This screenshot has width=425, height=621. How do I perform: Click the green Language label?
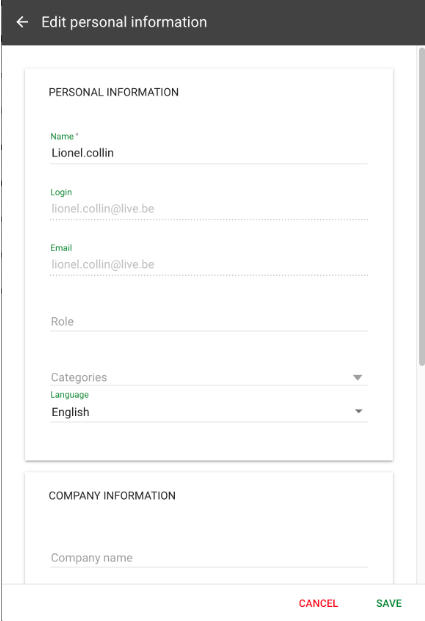tap(69, 395)
